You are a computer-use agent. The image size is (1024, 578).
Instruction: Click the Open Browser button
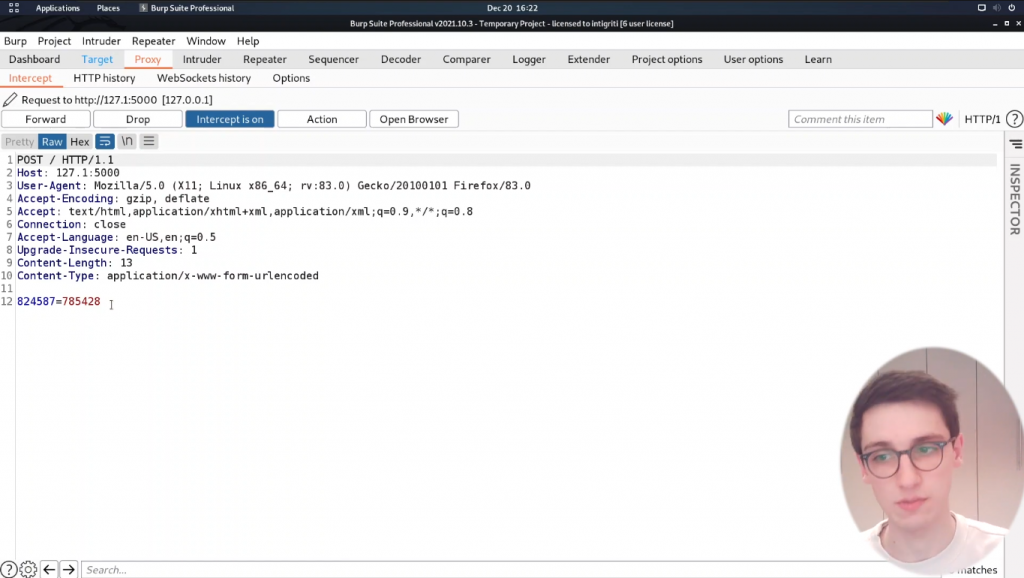[x=414, y=119]
